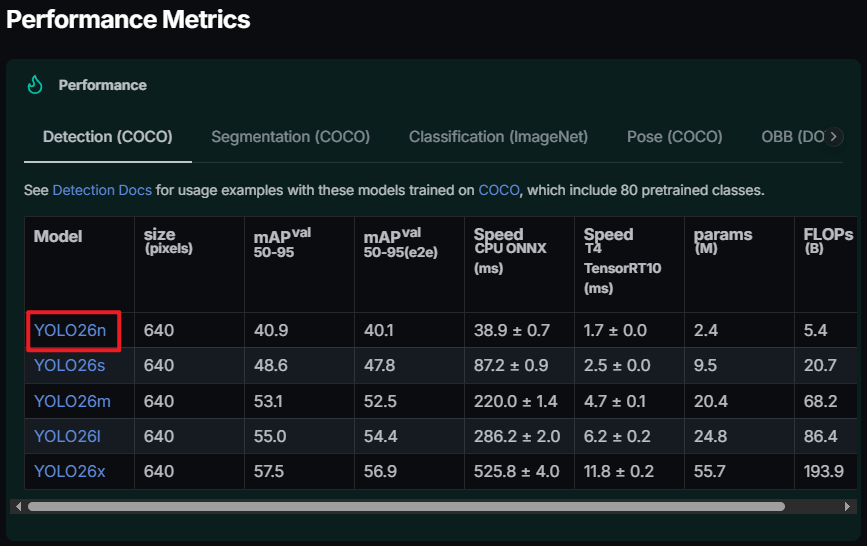
Task: Click the 24.8 params value
Action: [x=711, y=436]
